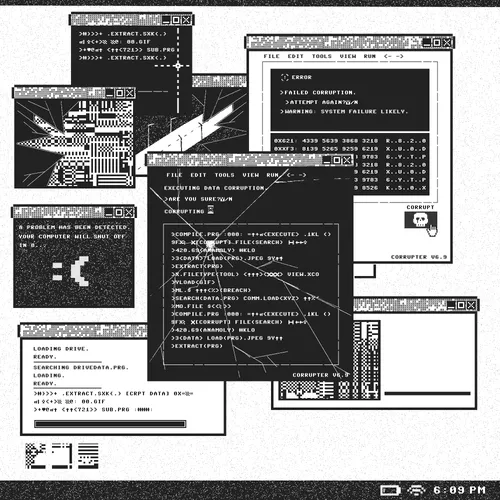Click the 6:09 PM clock

coord(459,490)
